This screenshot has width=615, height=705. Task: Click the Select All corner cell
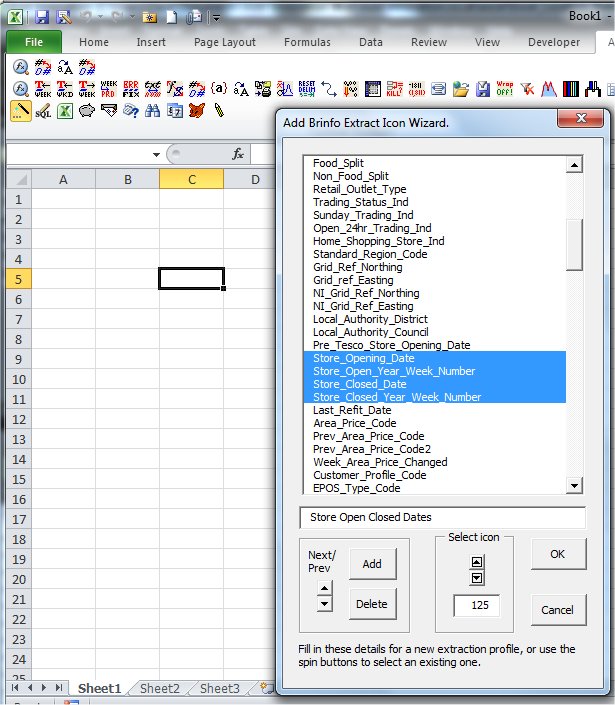point(19,179)
